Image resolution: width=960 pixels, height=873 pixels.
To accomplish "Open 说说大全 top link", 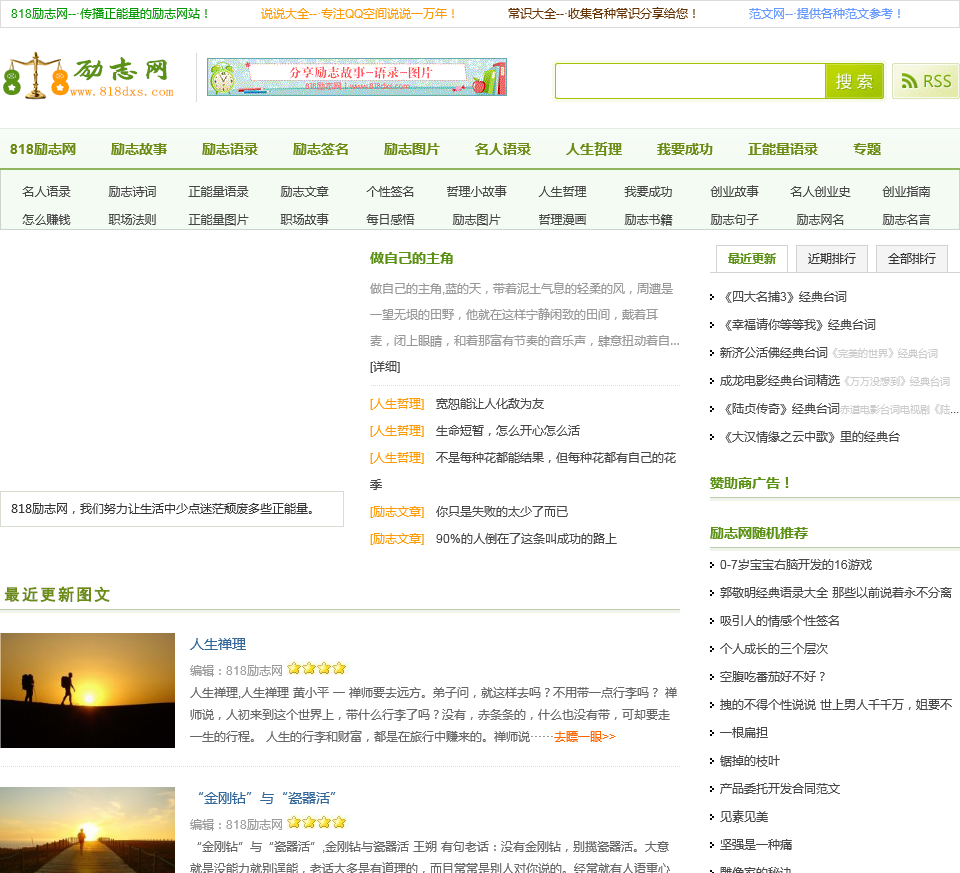I will click(359, 13).
